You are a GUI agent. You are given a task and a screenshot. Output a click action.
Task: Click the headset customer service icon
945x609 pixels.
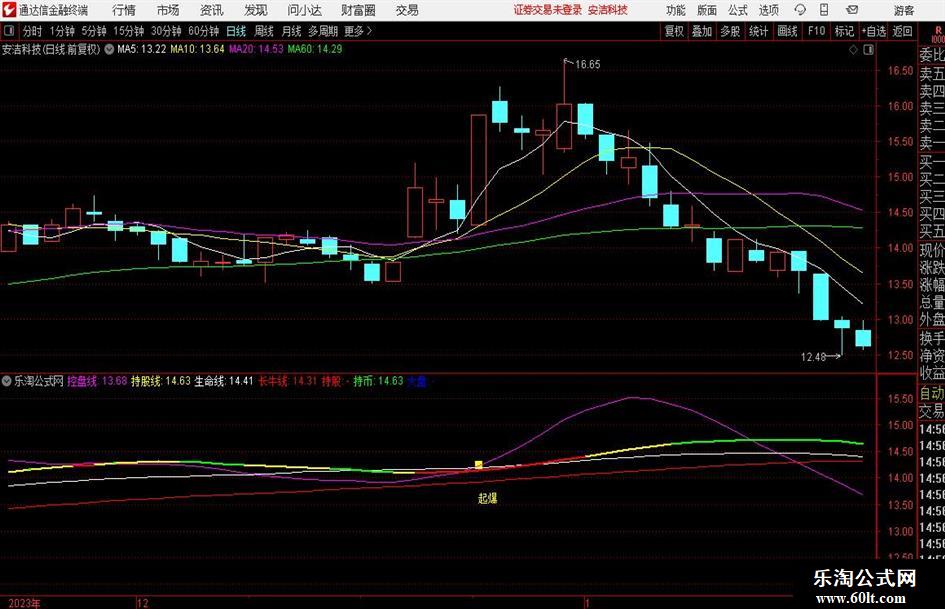800,10
